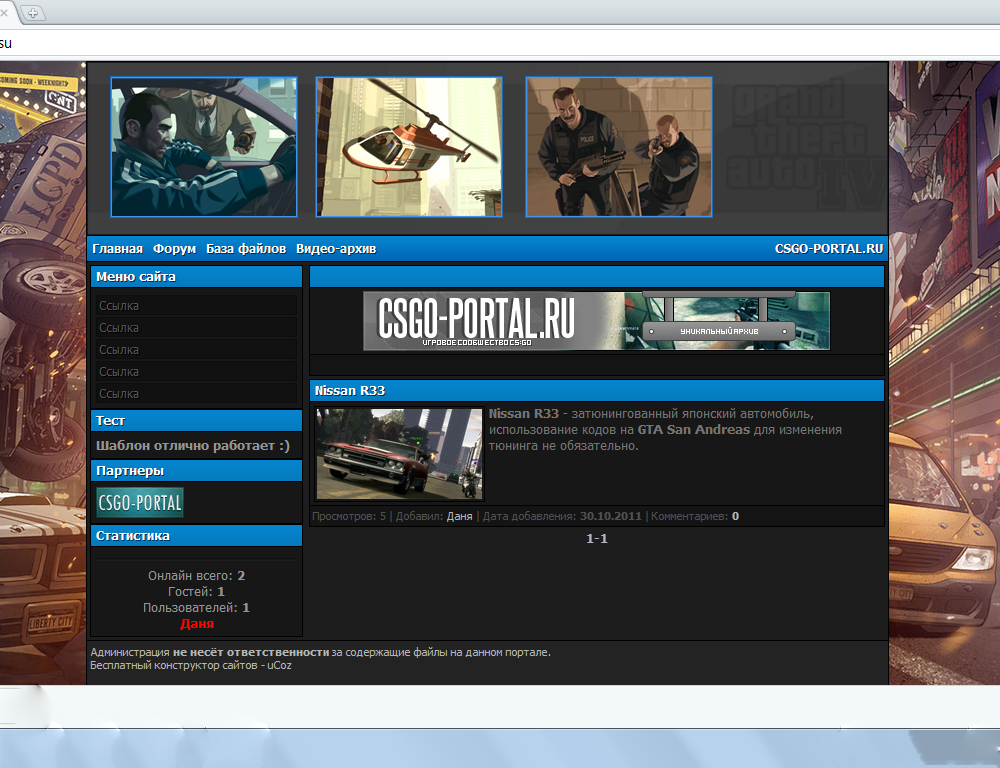
Task: Open Видео-архив navigation link
Action: (336, 249)
